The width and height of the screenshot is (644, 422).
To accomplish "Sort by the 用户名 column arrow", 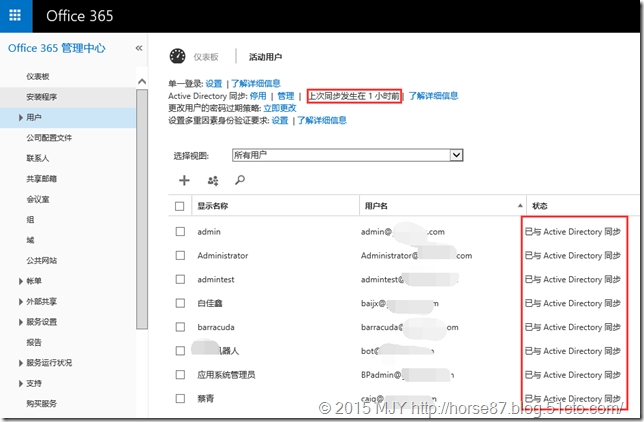I will pyautogui.click(x=520, y=206).
